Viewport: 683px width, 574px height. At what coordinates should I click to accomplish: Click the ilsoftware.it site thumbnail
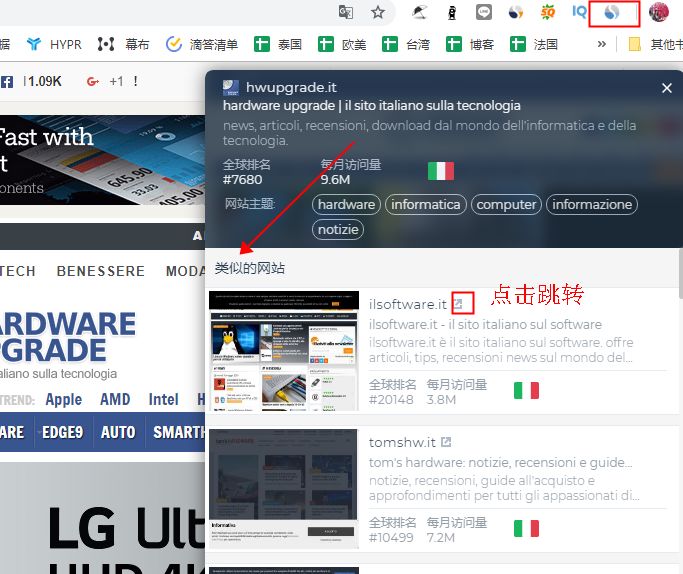click(x=284, y=351)
